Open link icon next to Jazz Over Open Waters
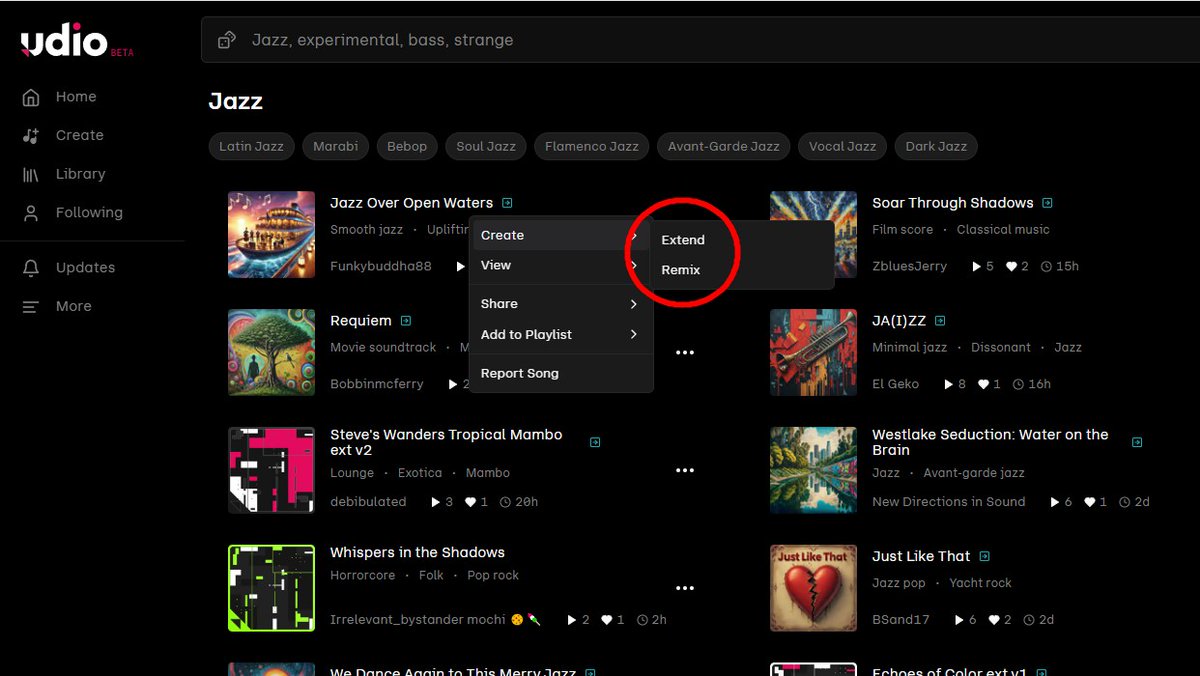 pos(507,203)
